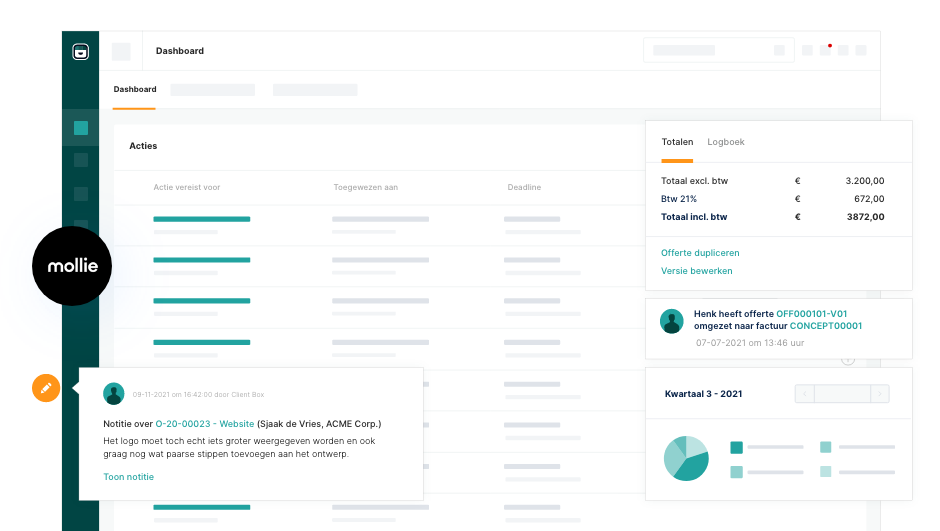Go to previous quarter with left arrow

click(804, 394)
